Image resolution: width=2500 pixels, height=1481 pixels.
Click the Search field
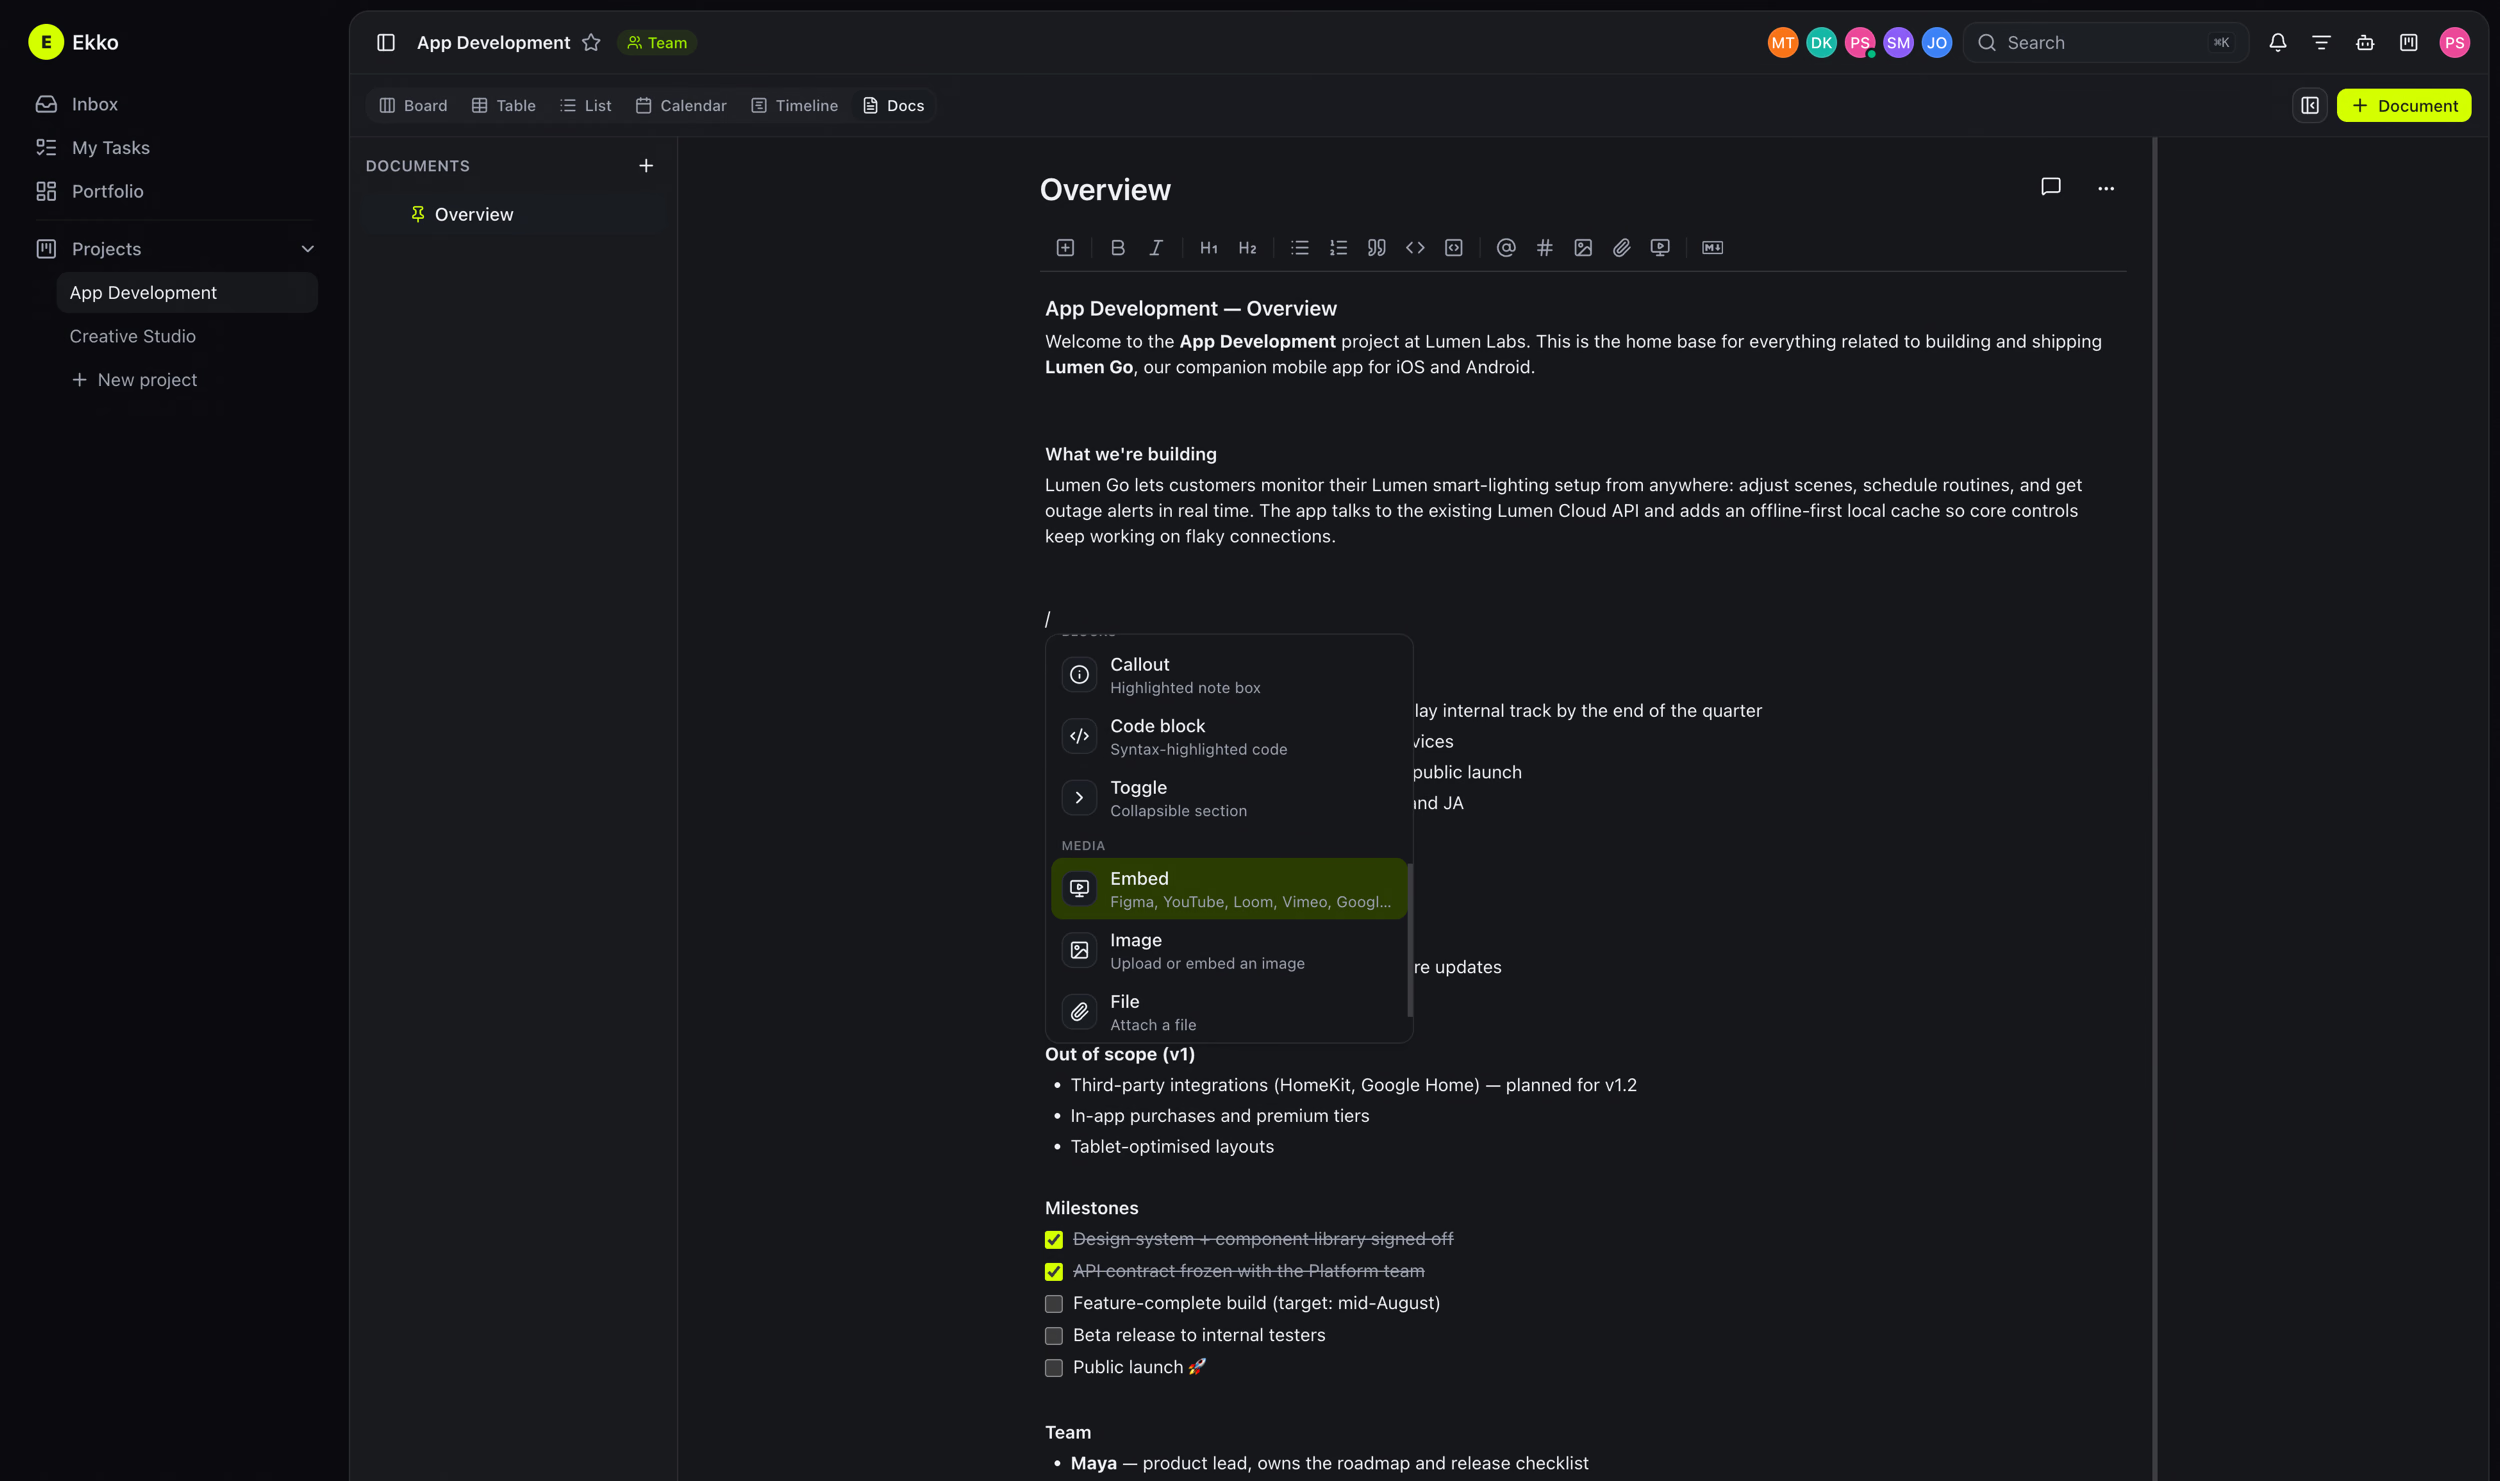[2105, 42]
